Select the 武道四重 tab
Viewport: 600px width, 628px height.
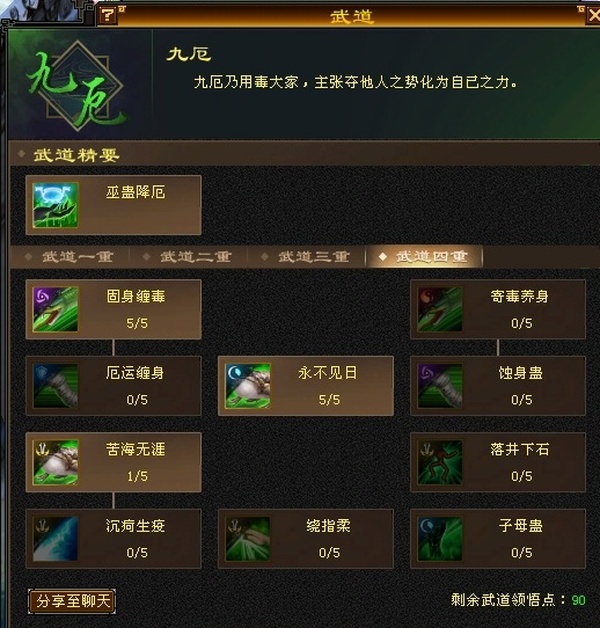425,257
